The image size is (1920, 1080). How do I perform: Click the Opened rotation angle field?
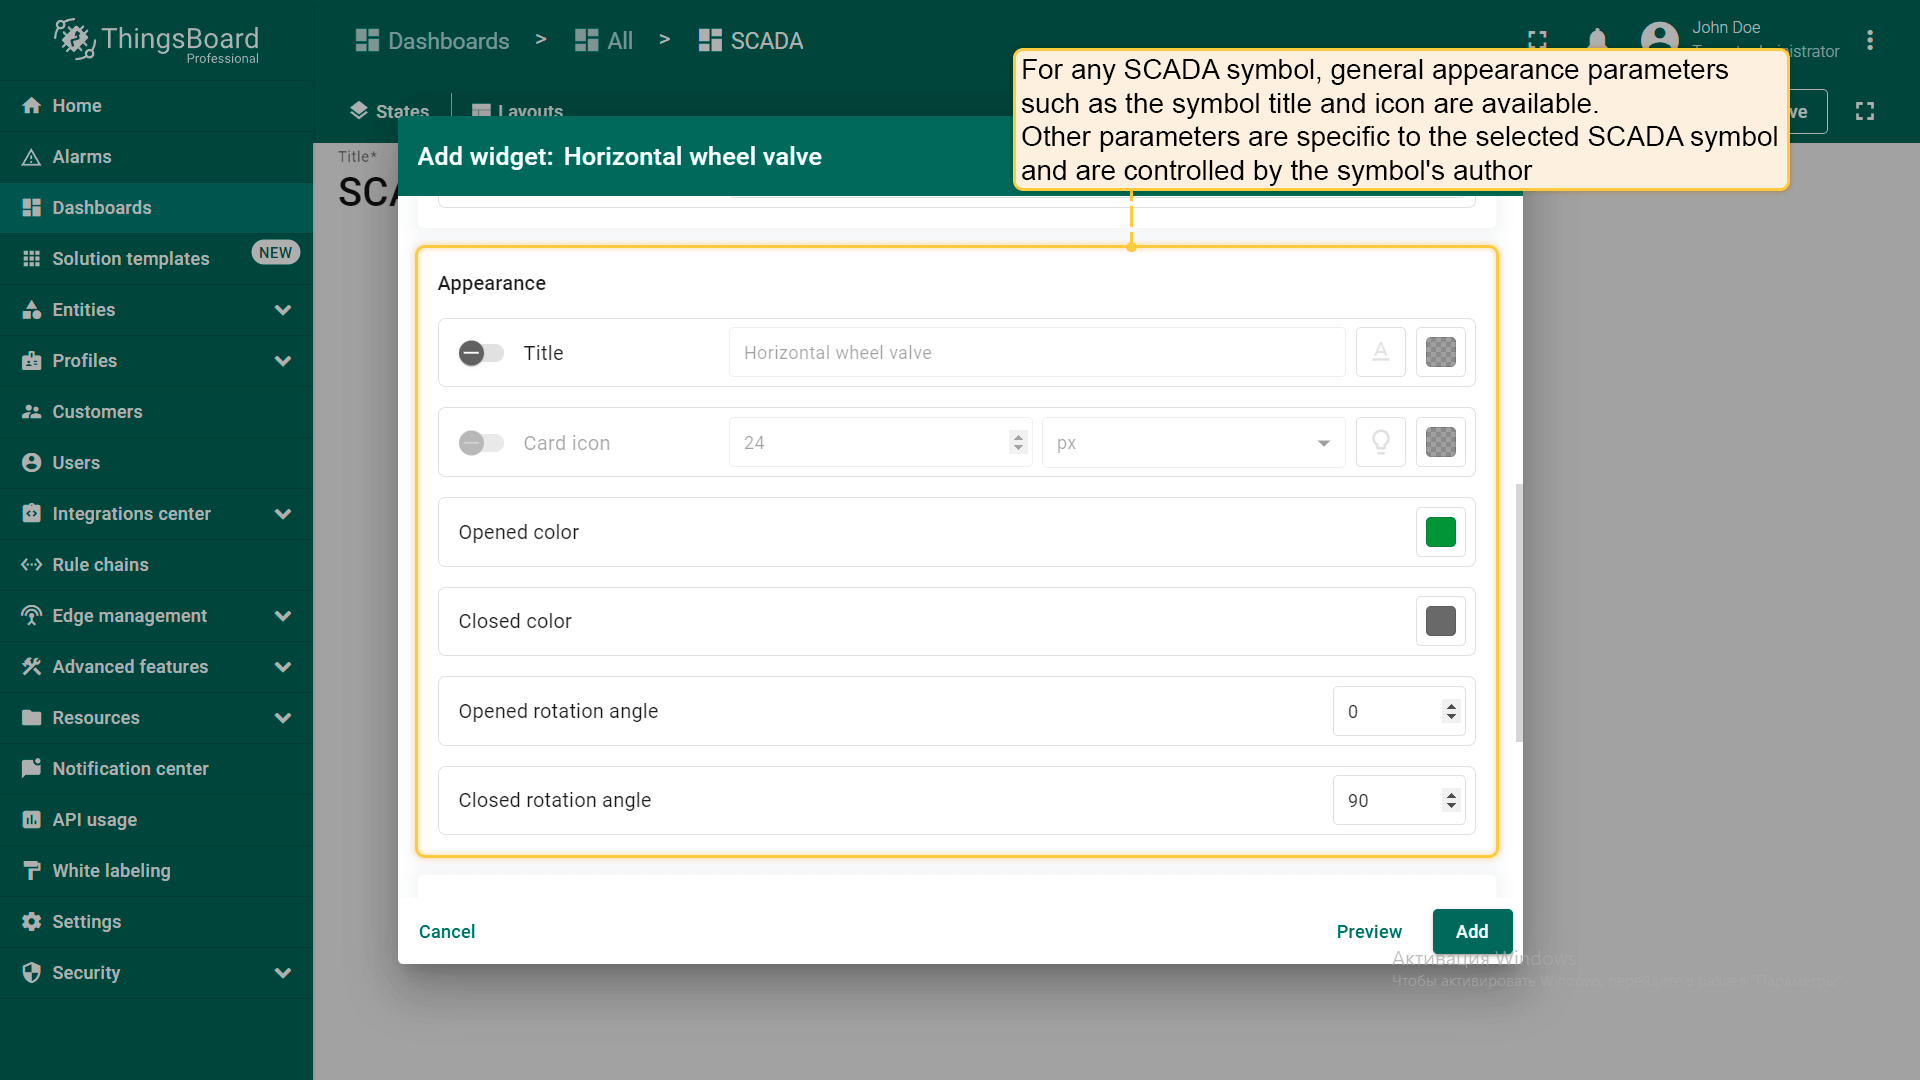pos(1385,711)
